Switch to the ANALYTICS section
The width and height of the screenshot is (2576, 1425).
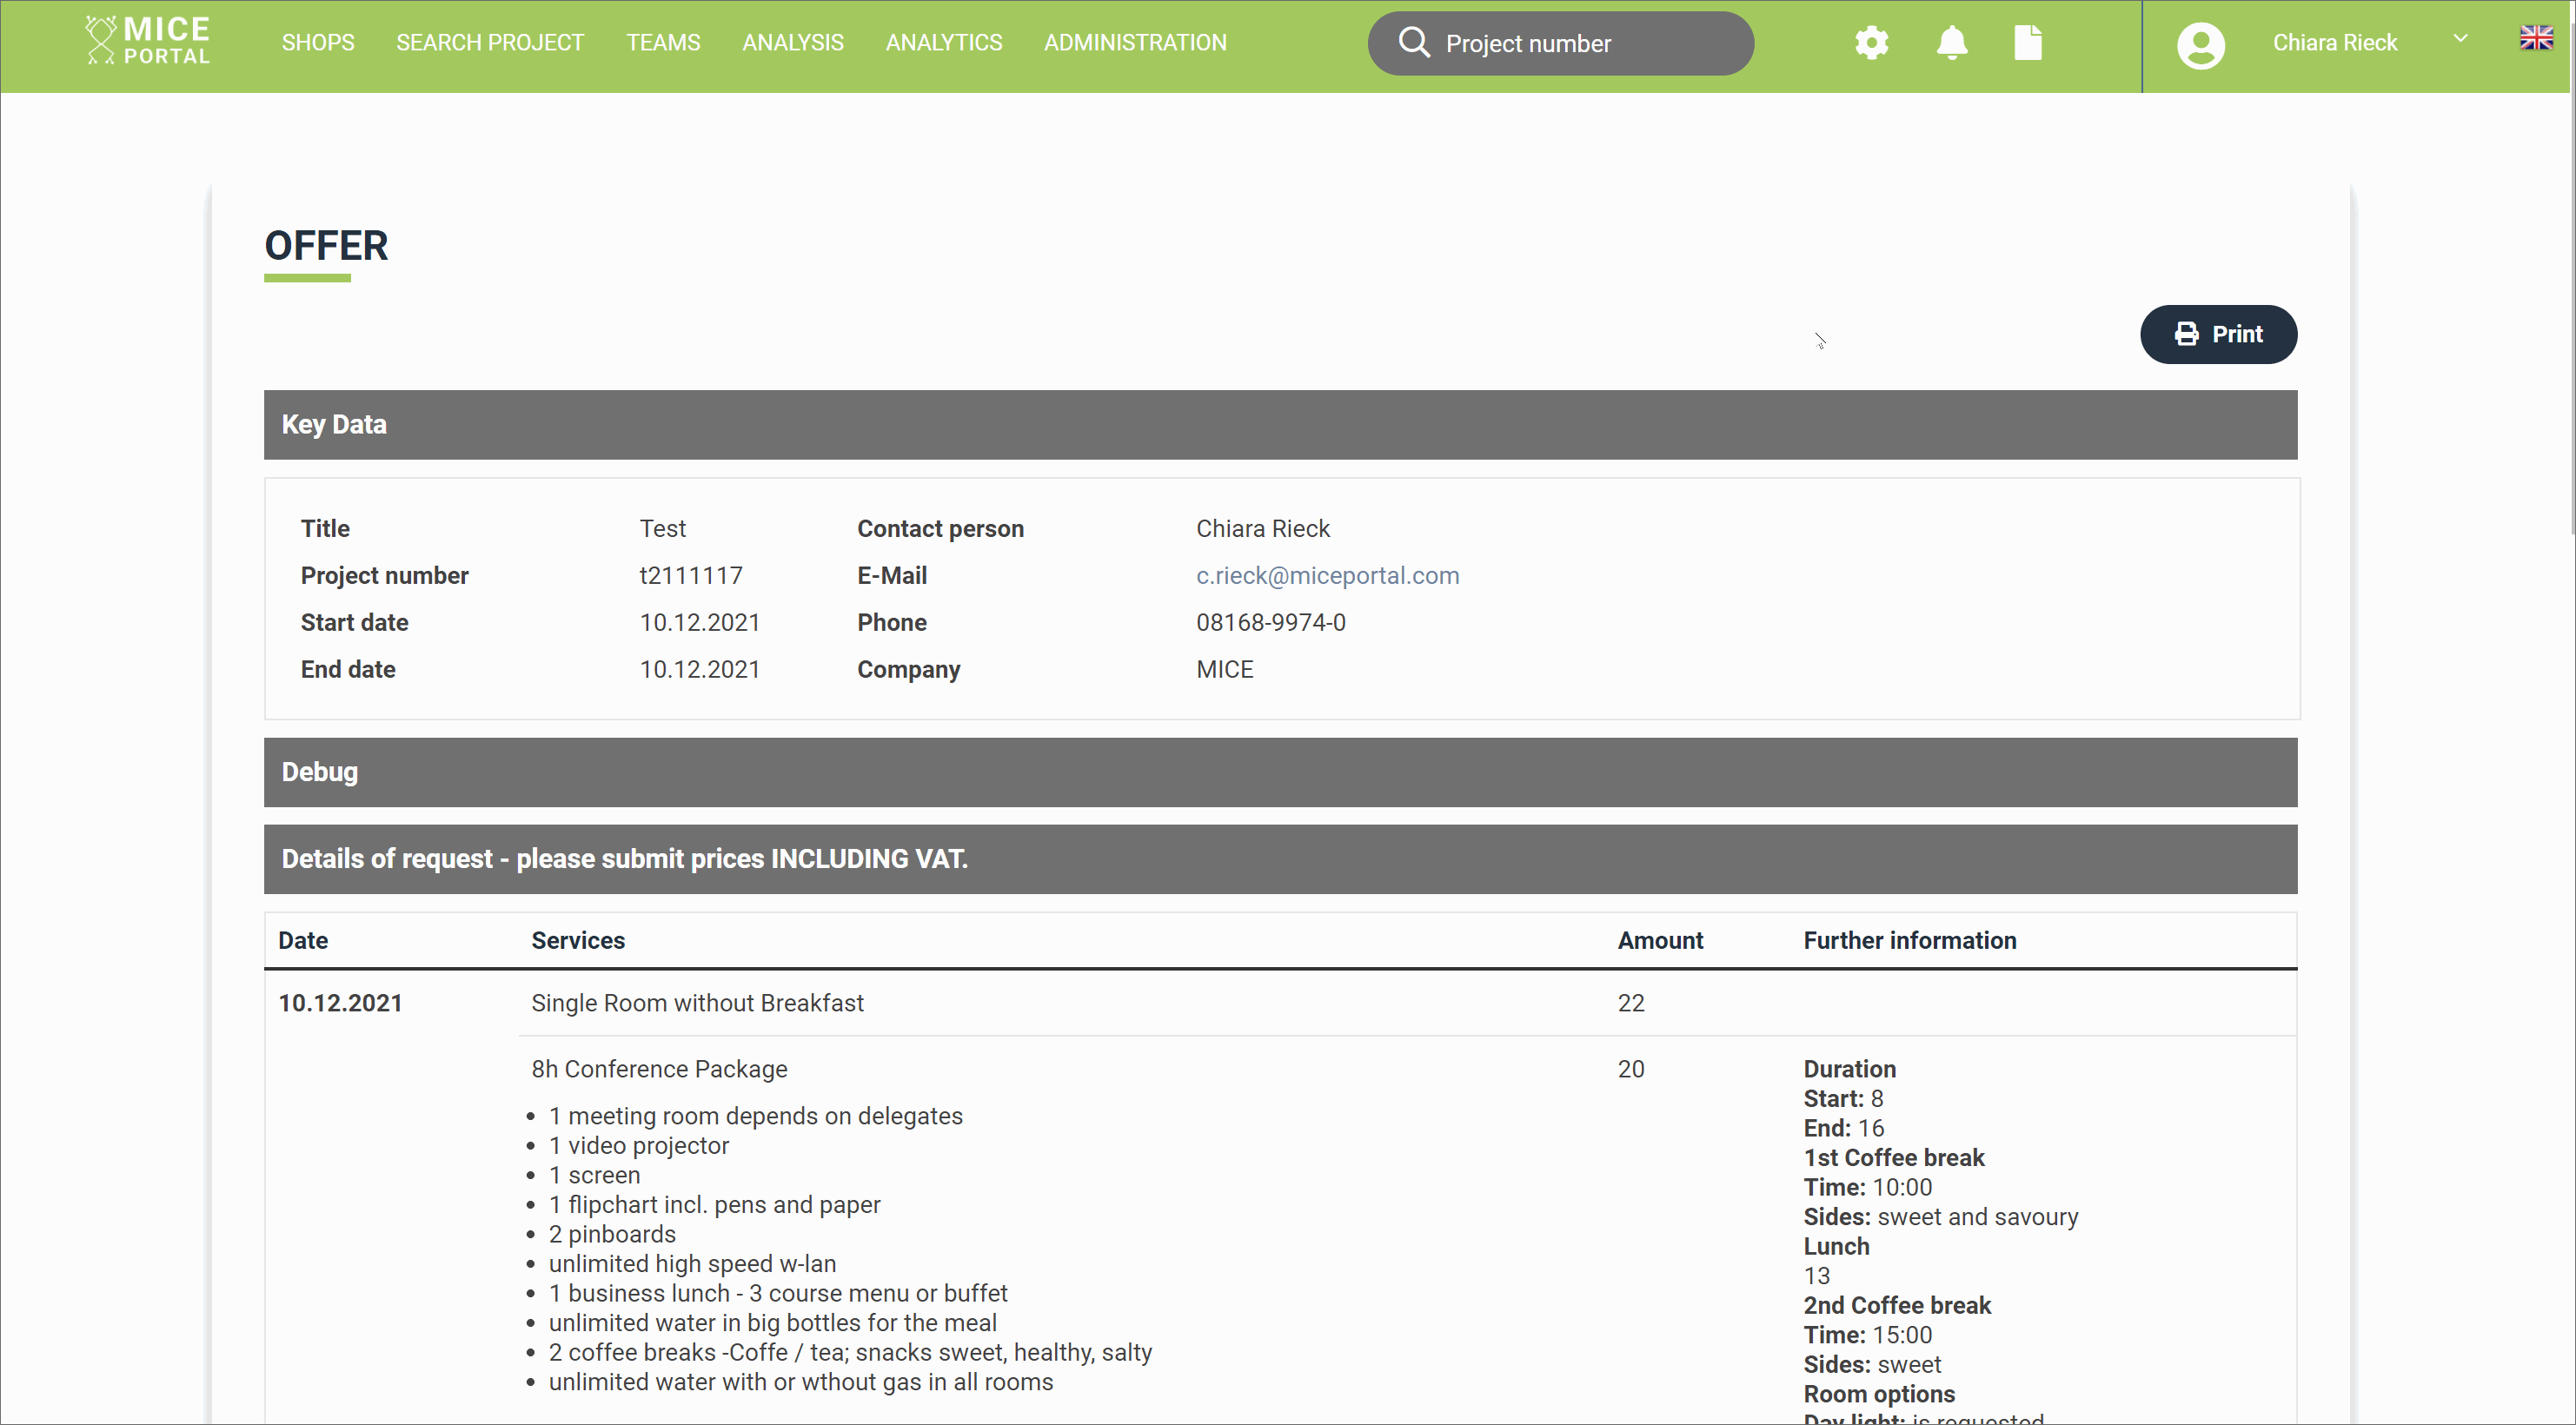coord(943,42)
